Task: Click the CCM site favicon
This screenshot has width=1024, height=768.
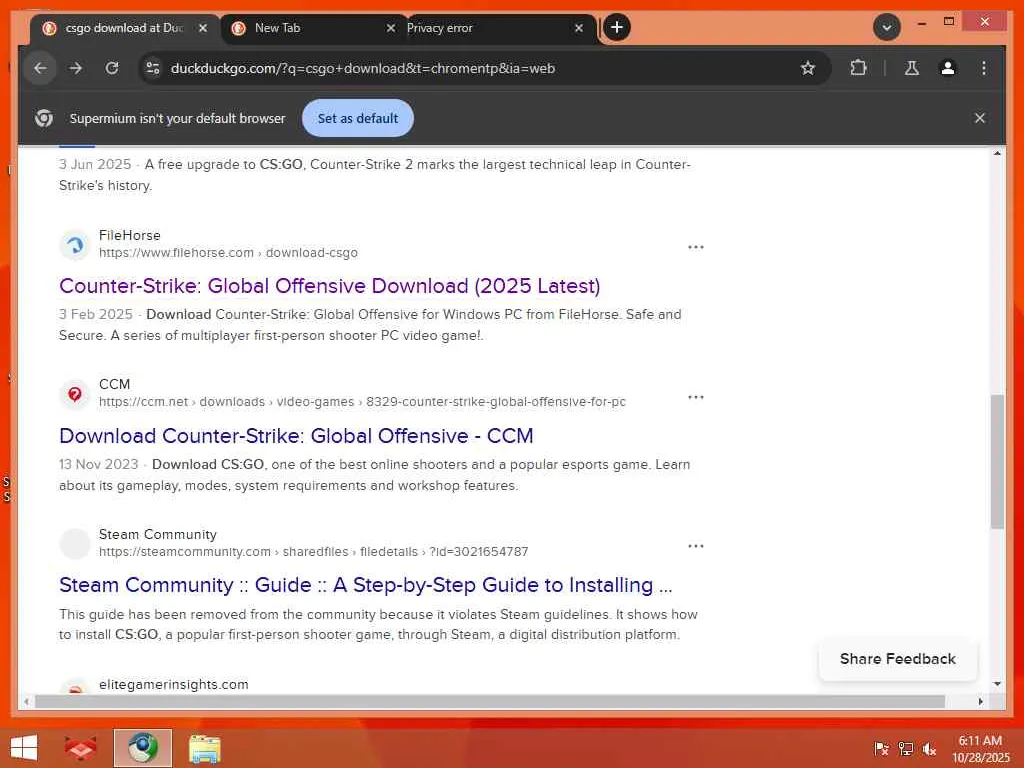Action: 74,394
